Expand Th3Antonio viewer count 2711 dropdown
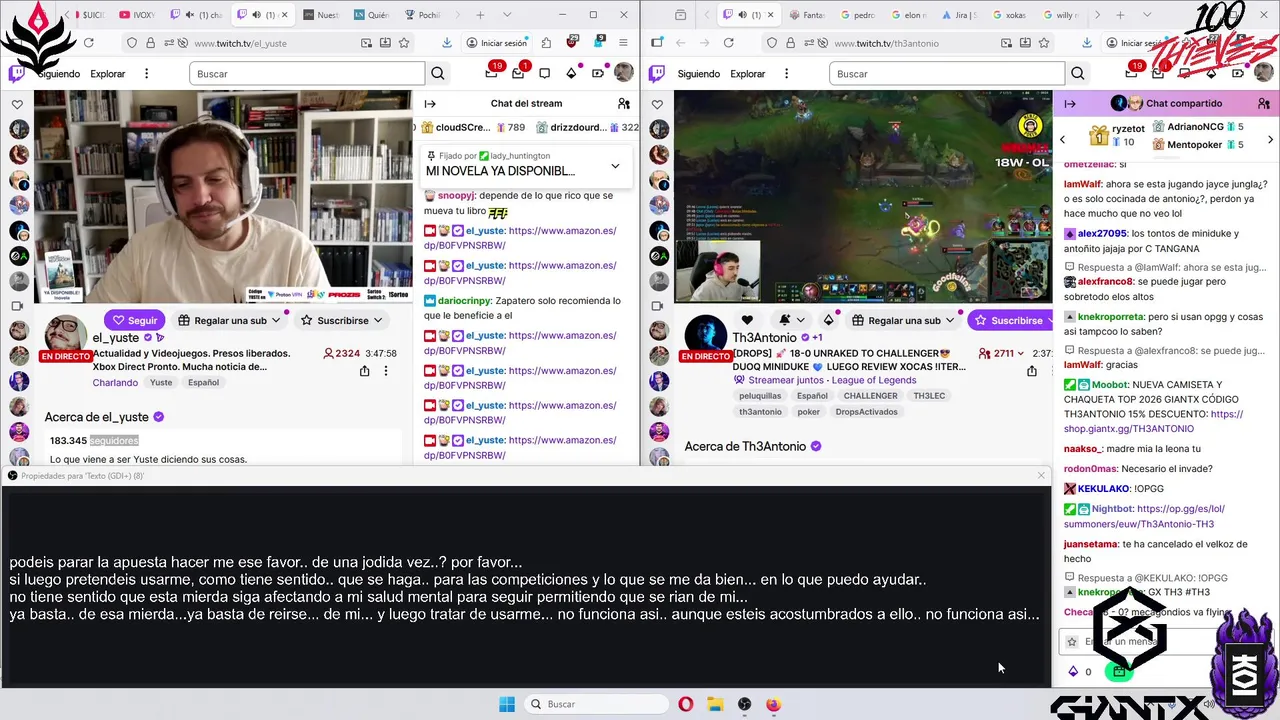1280x720 pixels. [x=1003, y=353]
